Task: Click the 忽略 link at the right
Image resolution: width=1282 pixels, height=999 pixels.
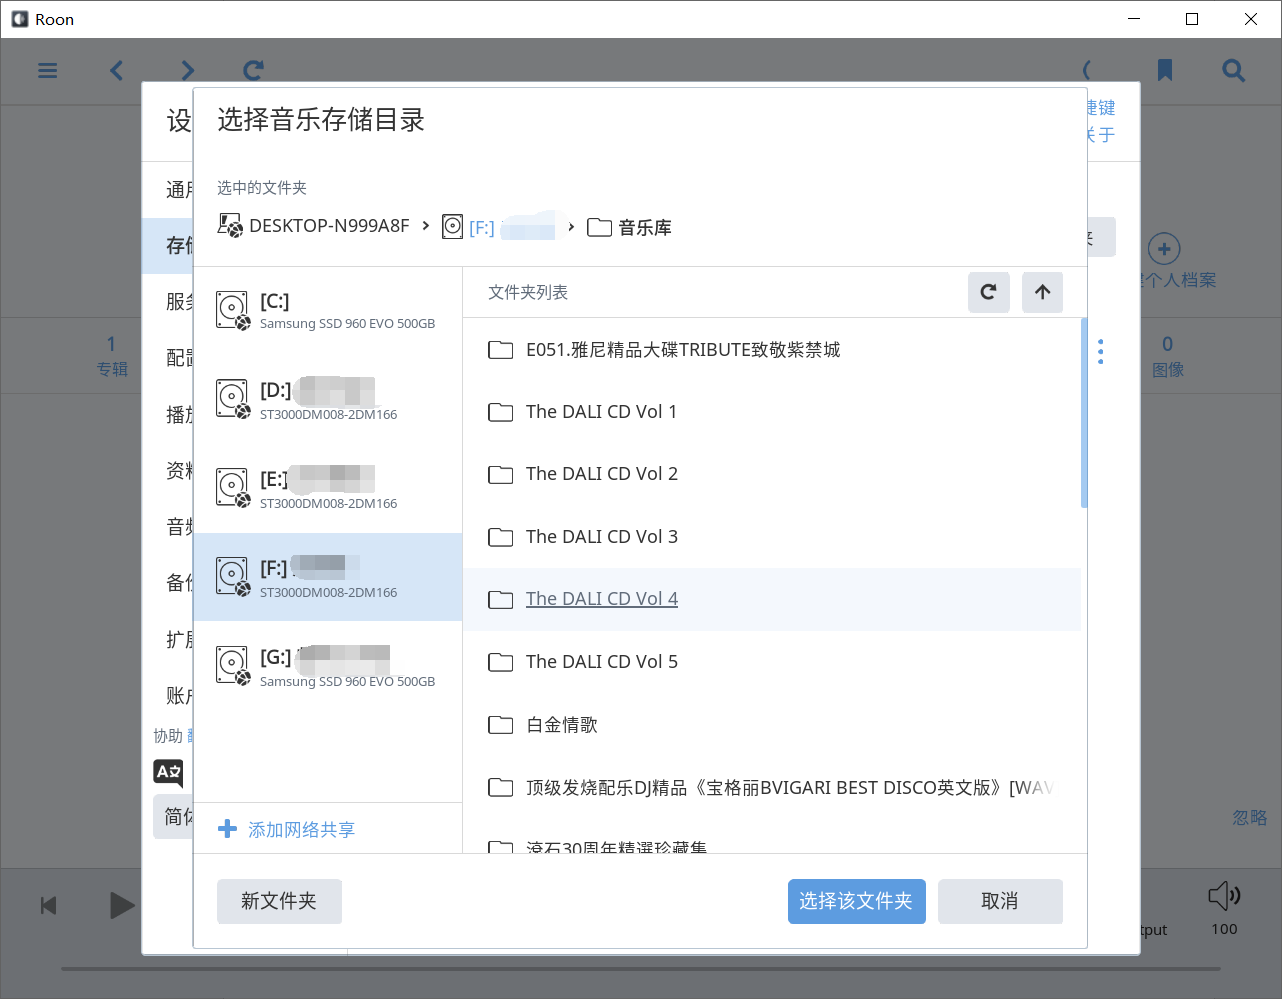Action: click(1249, 817)
